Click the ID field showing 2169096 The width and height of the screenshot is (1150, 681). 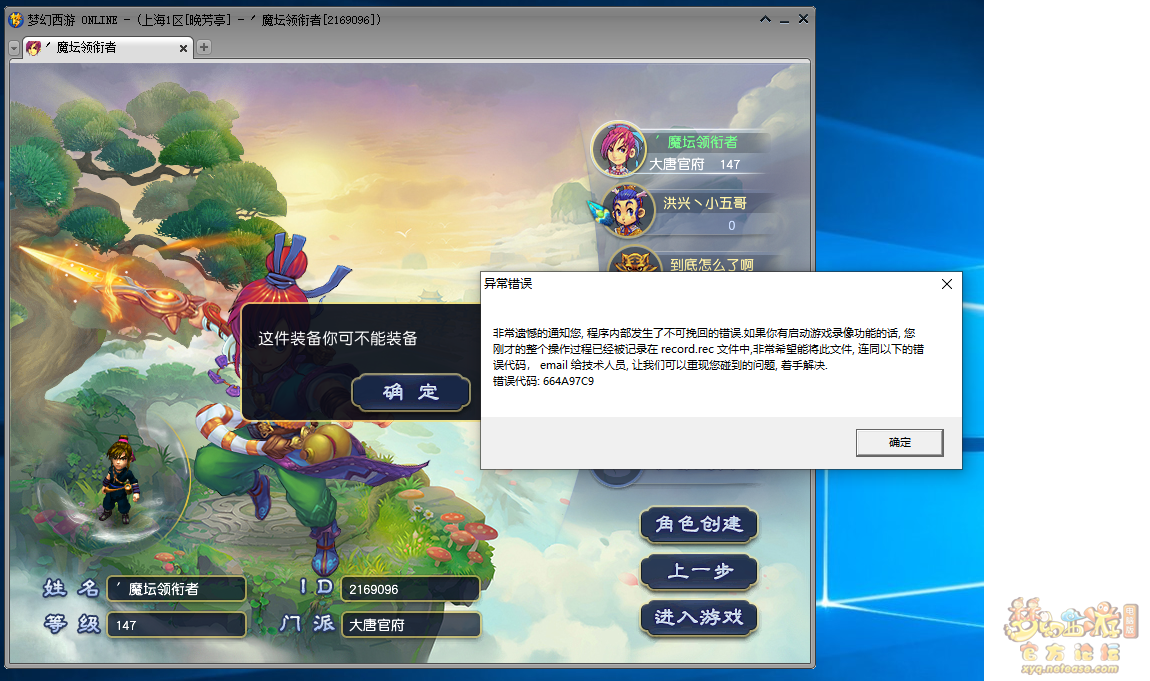pyautogui.click(x=411, y=589)
